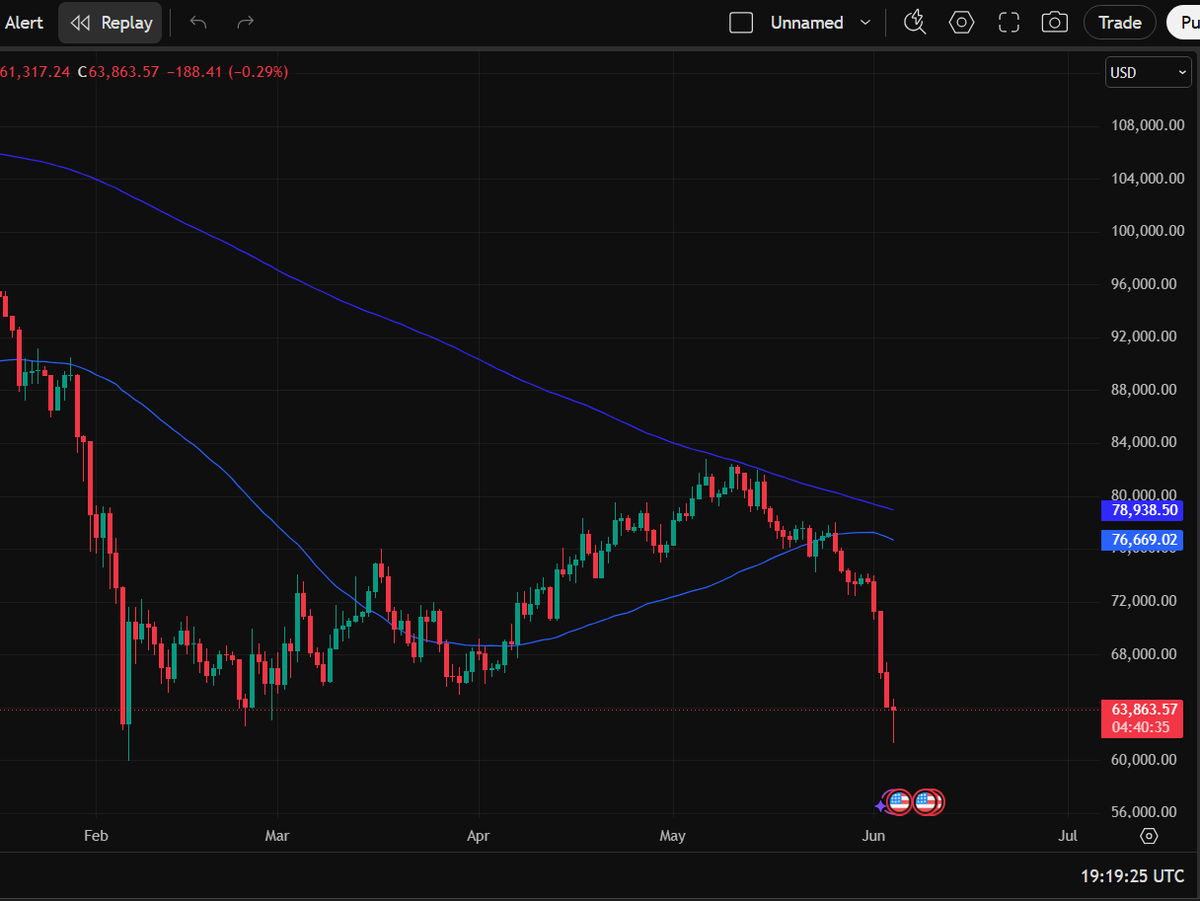Click the 72,000.00 price axis level
1200x901 pixels.
coord(1144,601)
